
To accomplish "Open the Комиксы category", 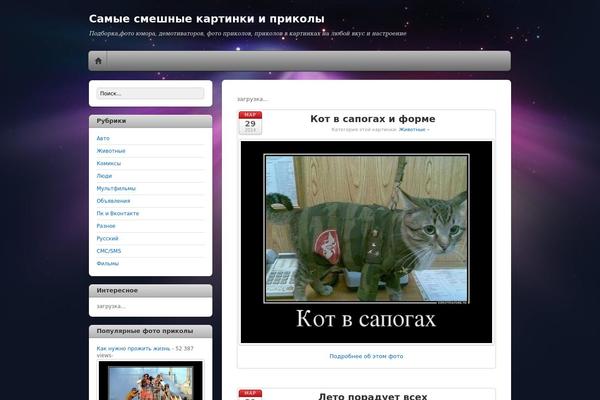I will point(109,163).
